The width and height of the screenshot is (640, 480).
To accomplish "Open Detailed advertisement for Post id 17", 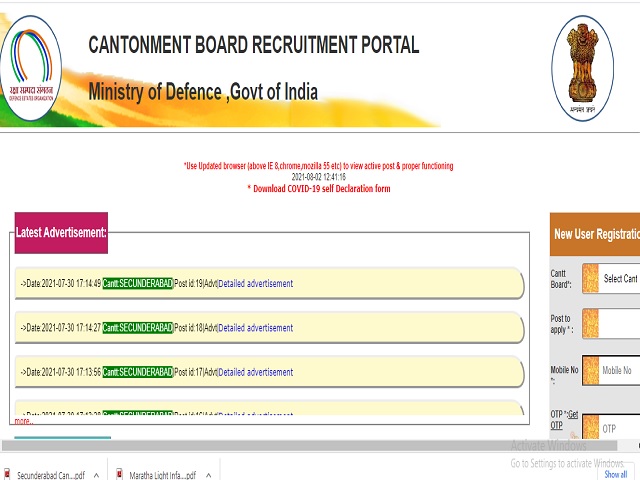I will pyautogui.click(x=256, y=372).
